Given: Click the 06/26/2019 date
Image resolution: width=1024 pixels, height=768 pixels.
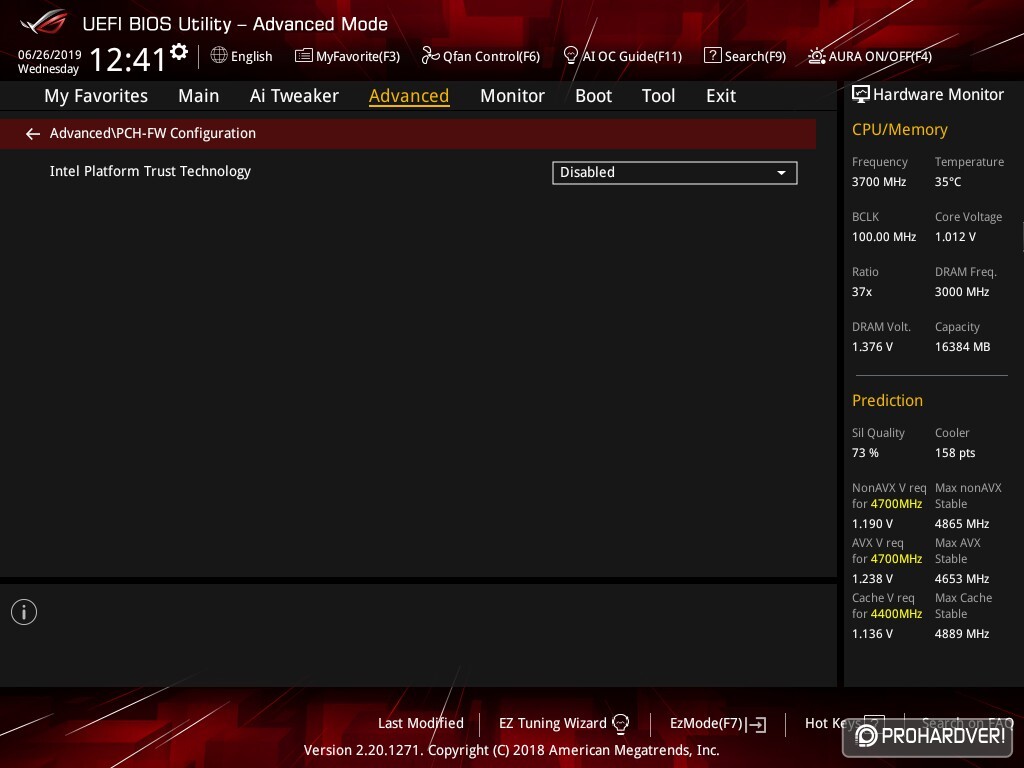Looking at the screenshot, I should [x=50, y=55].
